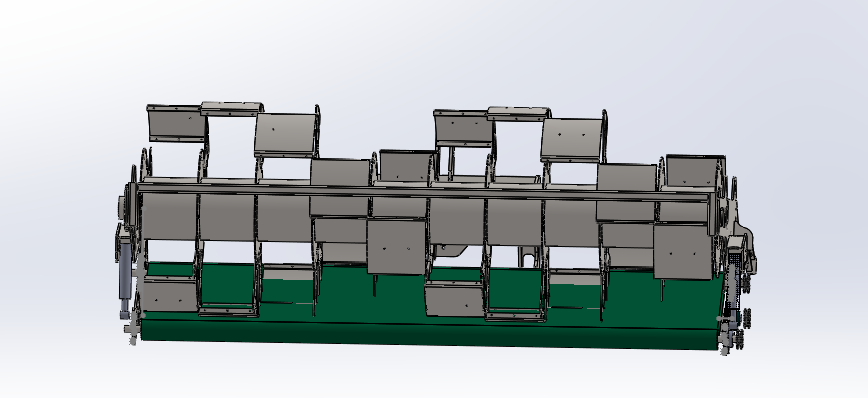Select the tilted top paddle in left group

(285, 135)
